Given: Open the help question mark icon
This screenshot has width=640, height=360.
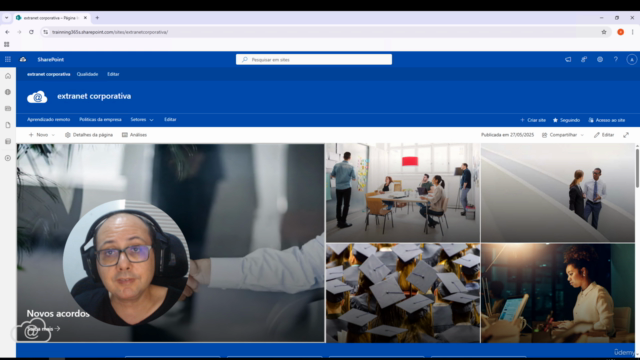Looking at the screenshot, I should pos(616,59).
